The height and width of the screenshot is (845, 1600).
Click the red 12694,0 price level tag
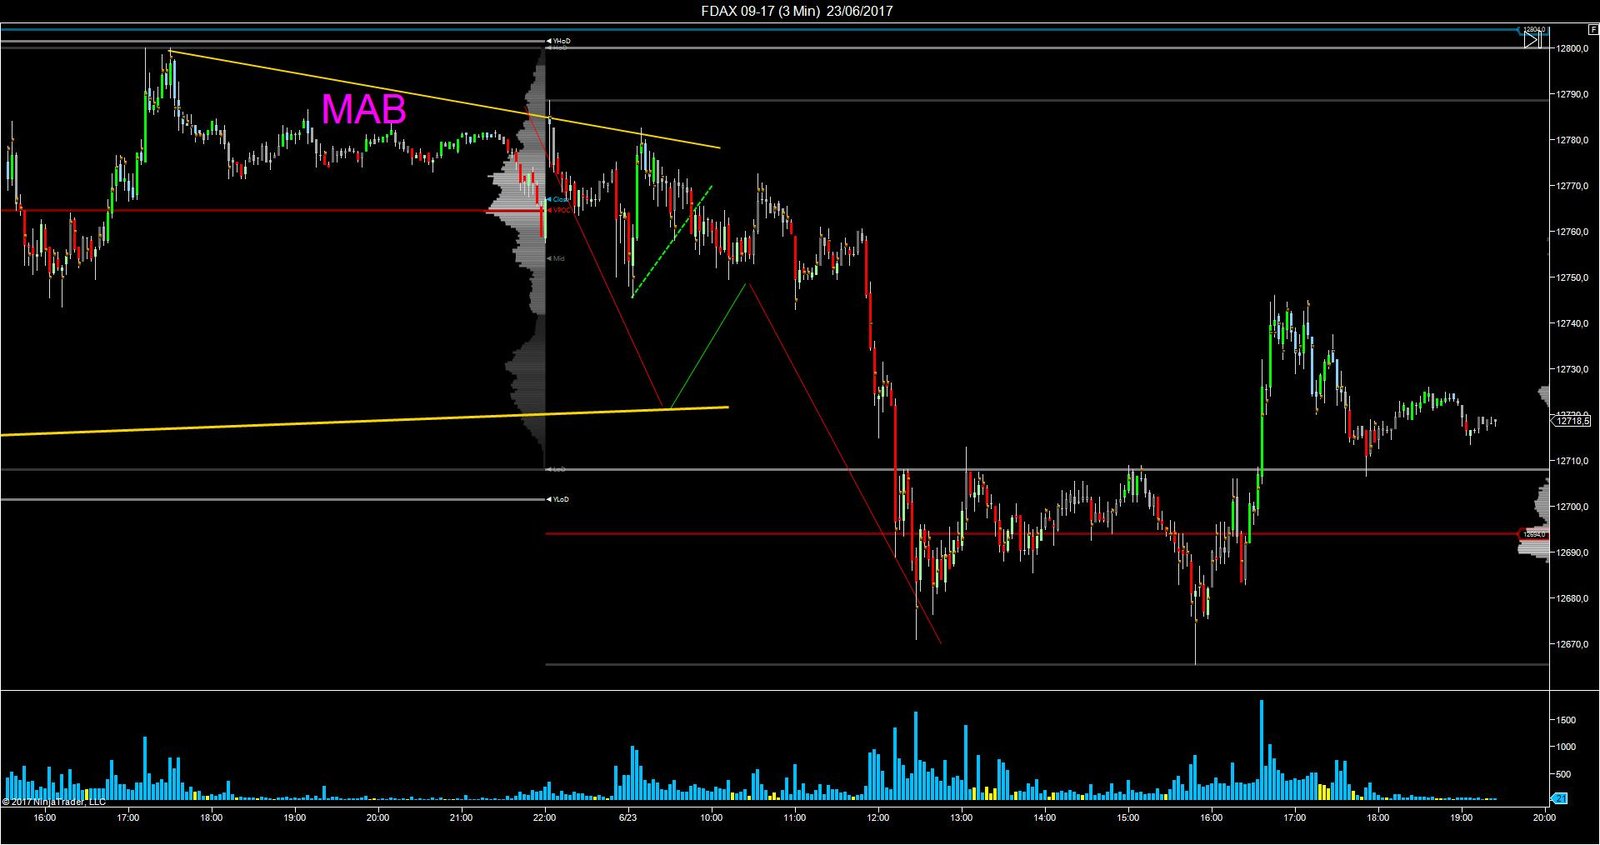(1533, 534)
